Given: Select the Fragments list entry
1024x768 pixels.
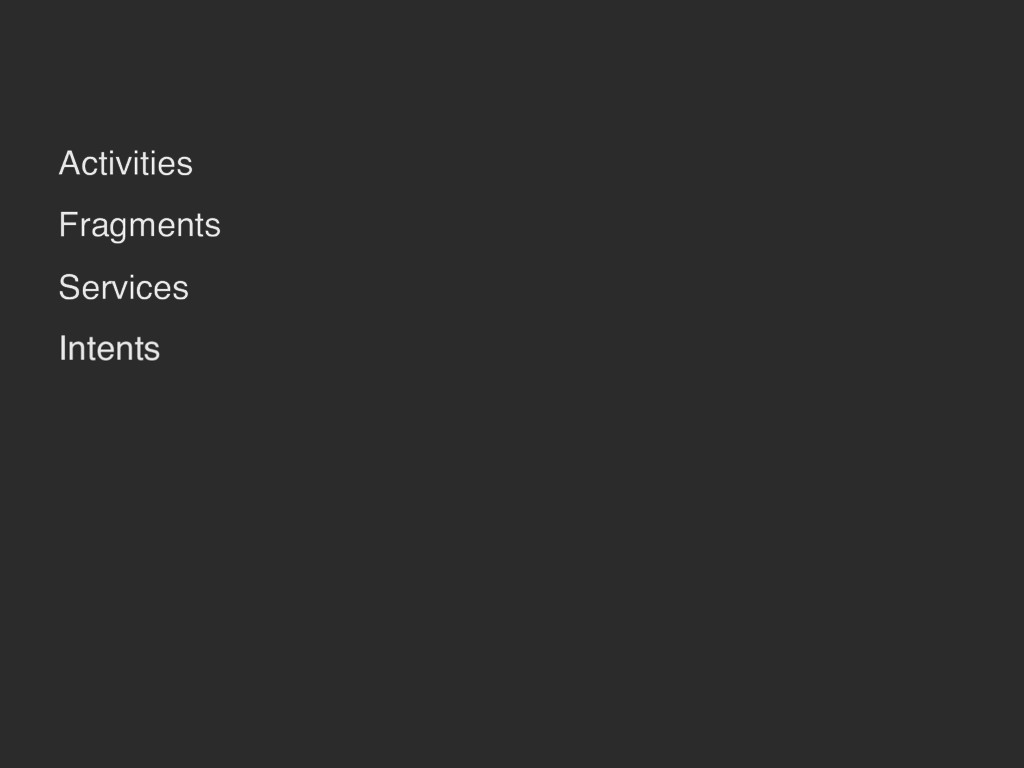Looking at the screenshot, I should click(x=140, y=226).
